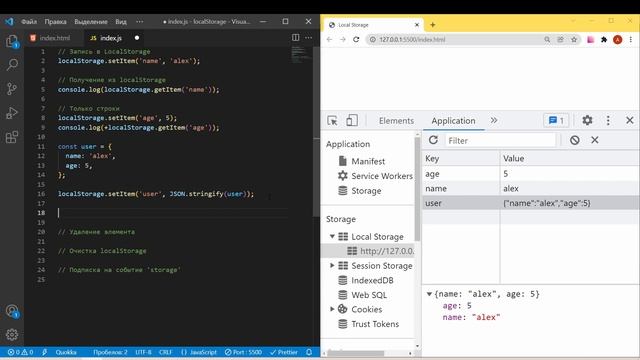Toggle device toolbar in DevTools
This screenshot has height=360, width=640.
pos(352,120)
